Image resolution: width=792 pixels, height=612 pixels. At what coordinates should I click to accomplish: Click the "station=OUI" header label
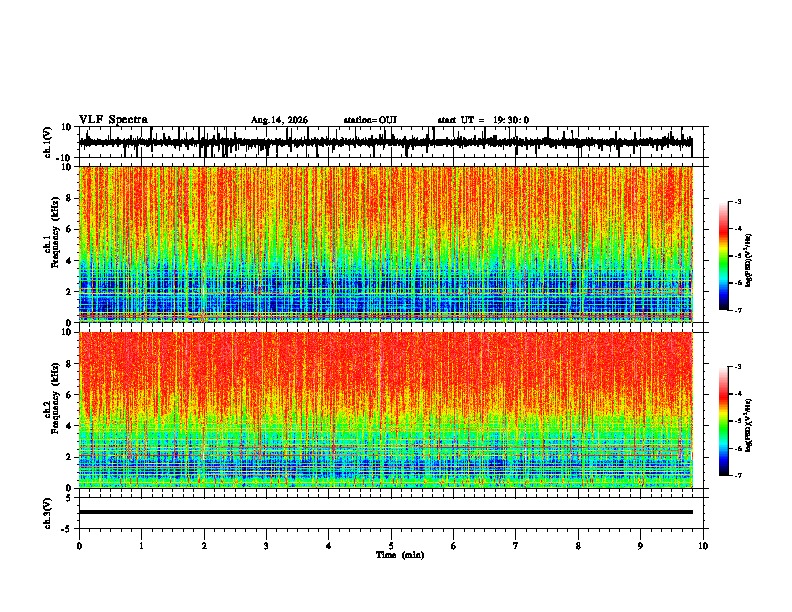coord(370,120)
